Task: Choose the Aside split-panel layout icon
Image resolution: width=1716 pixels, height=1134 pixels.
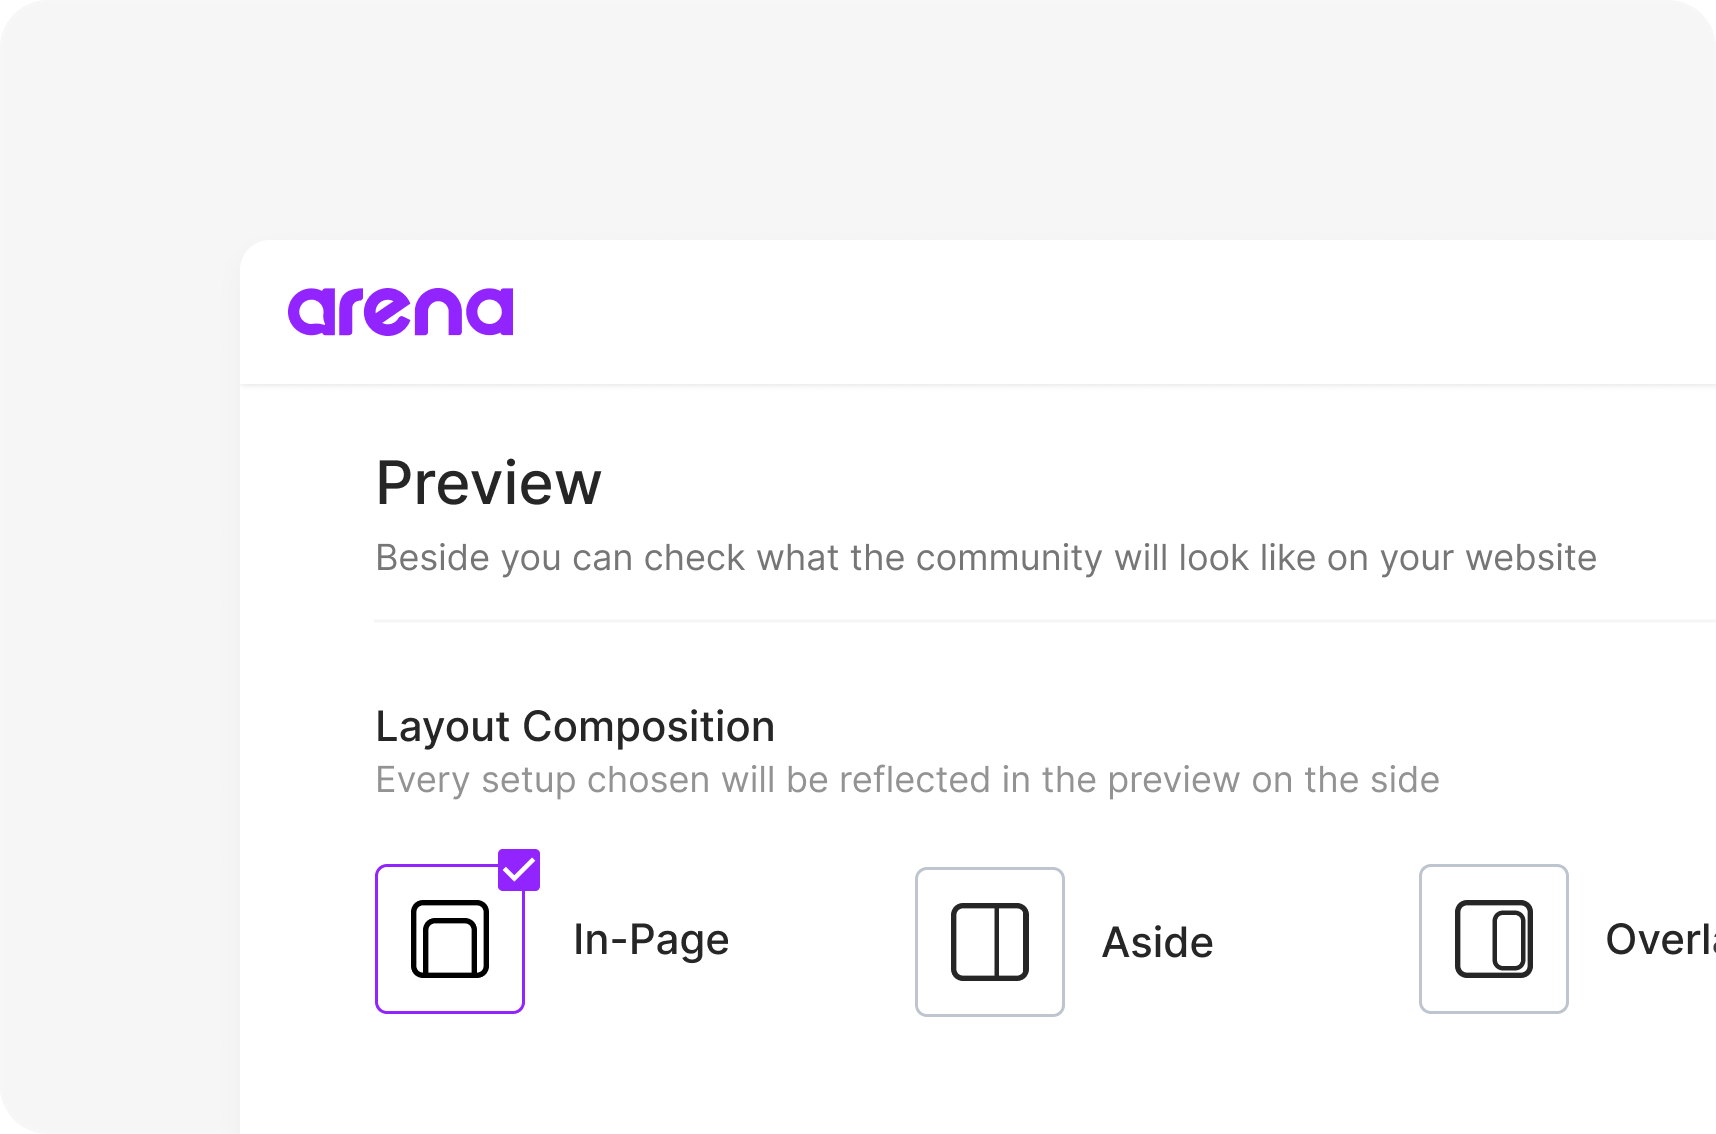Action: pyautogui.click(x=990, y=942)
